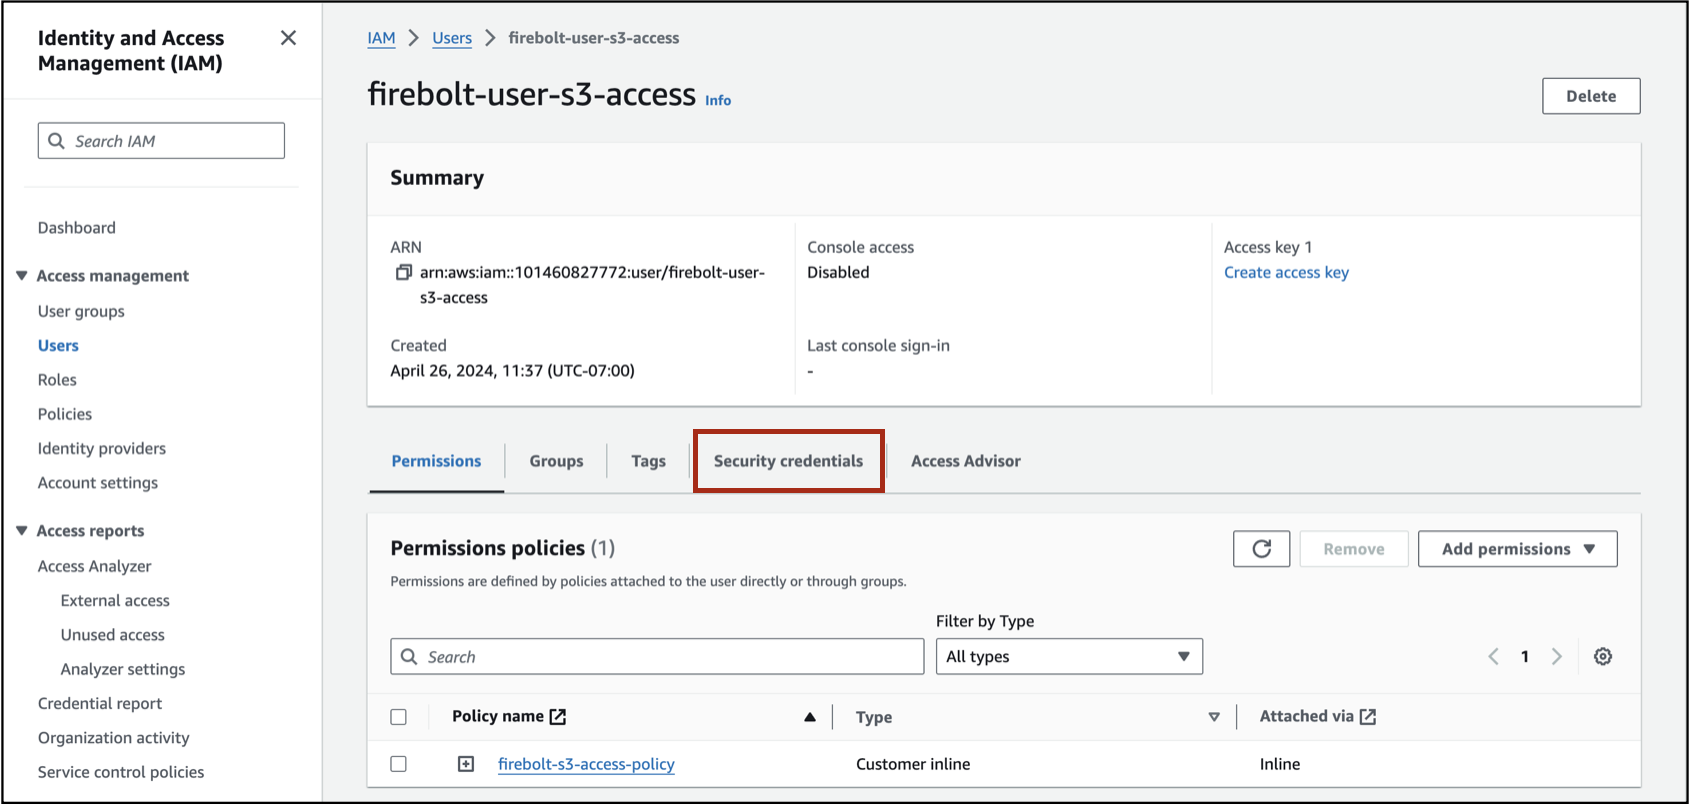Click the 'Customer inline' type cell
1690x806 pixels.
click(913, 764)
